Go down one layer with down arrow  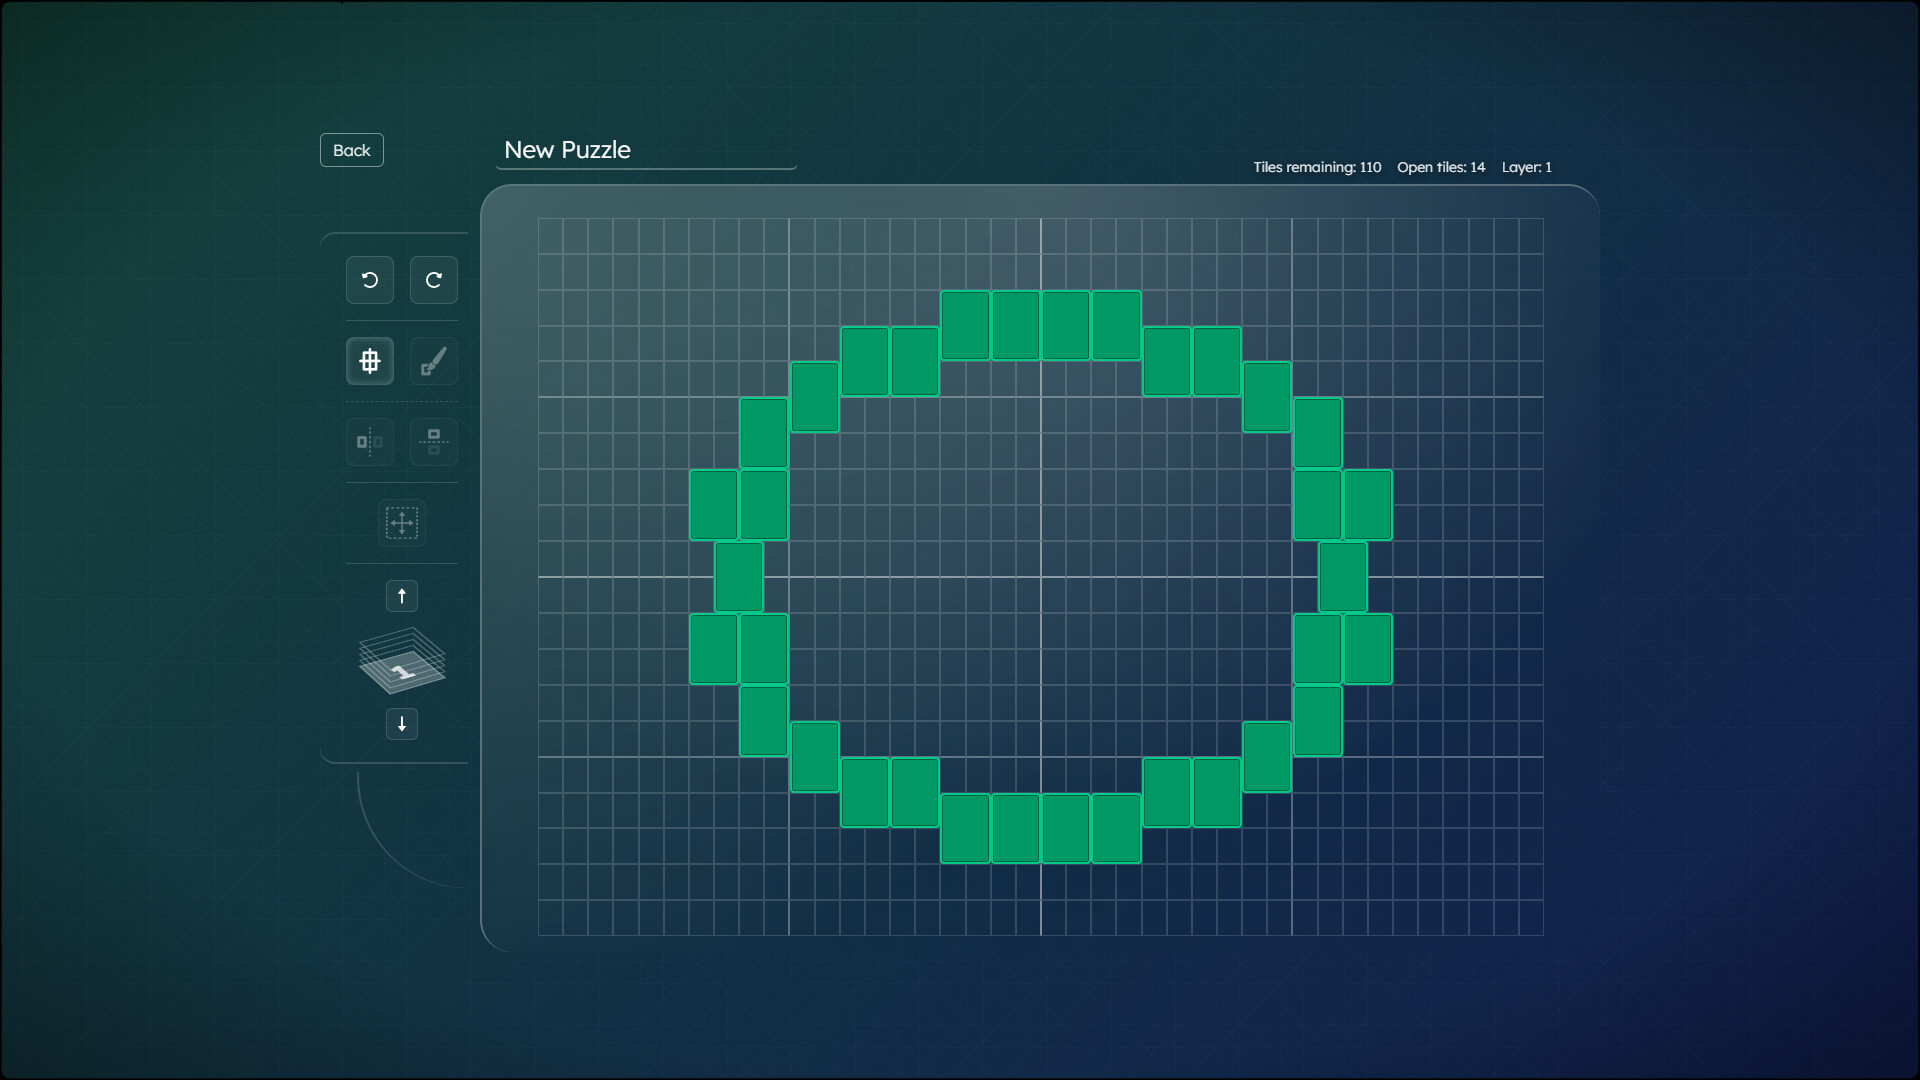coord(402,724)
